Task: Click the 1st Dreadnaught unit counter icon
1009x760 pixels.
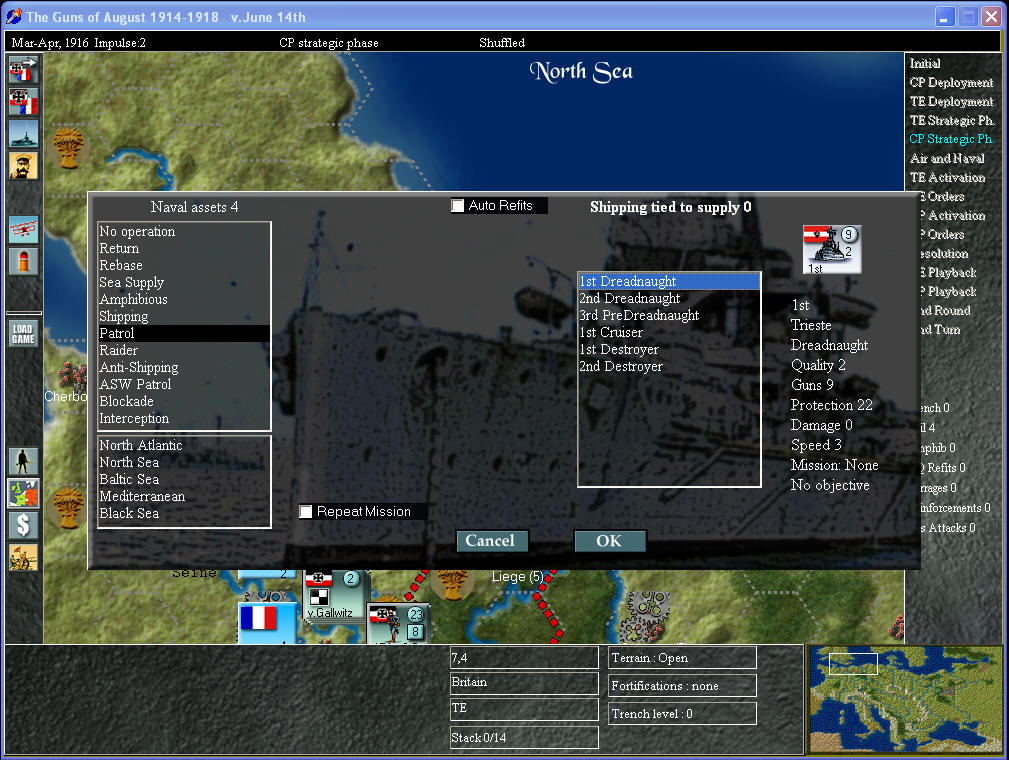Action: pyautogui.click(x=831, y=249)
